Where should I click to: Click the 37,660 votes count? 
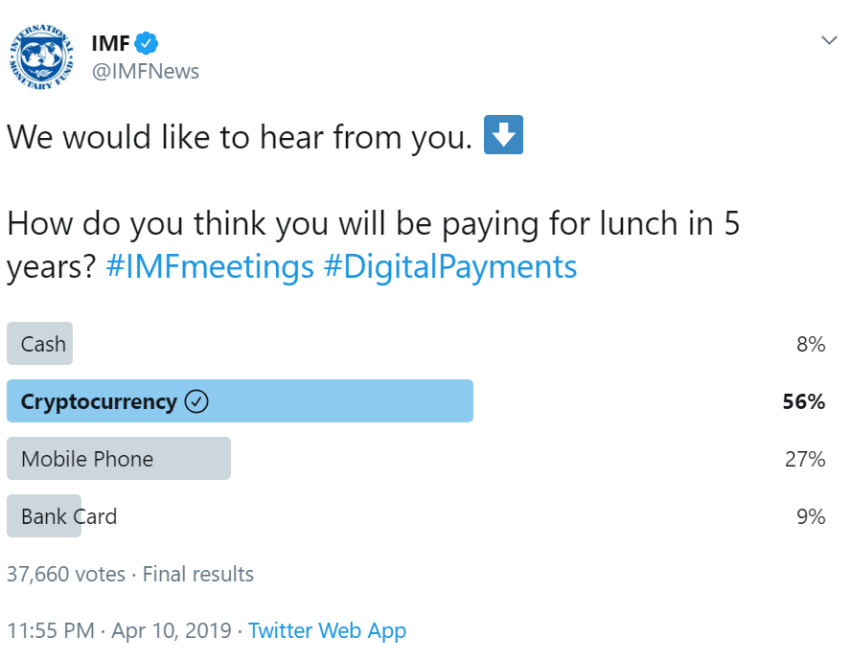66,574
